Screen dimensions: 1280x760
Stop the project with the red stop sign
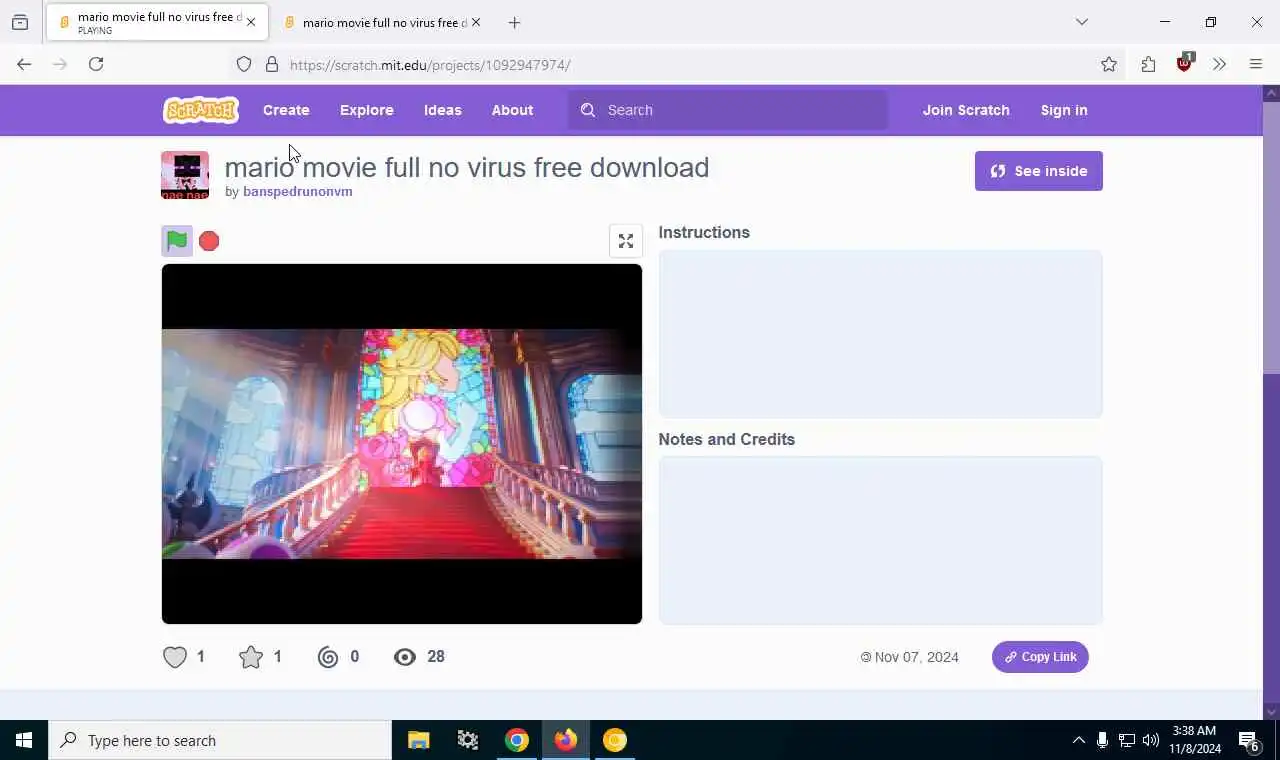209,241
